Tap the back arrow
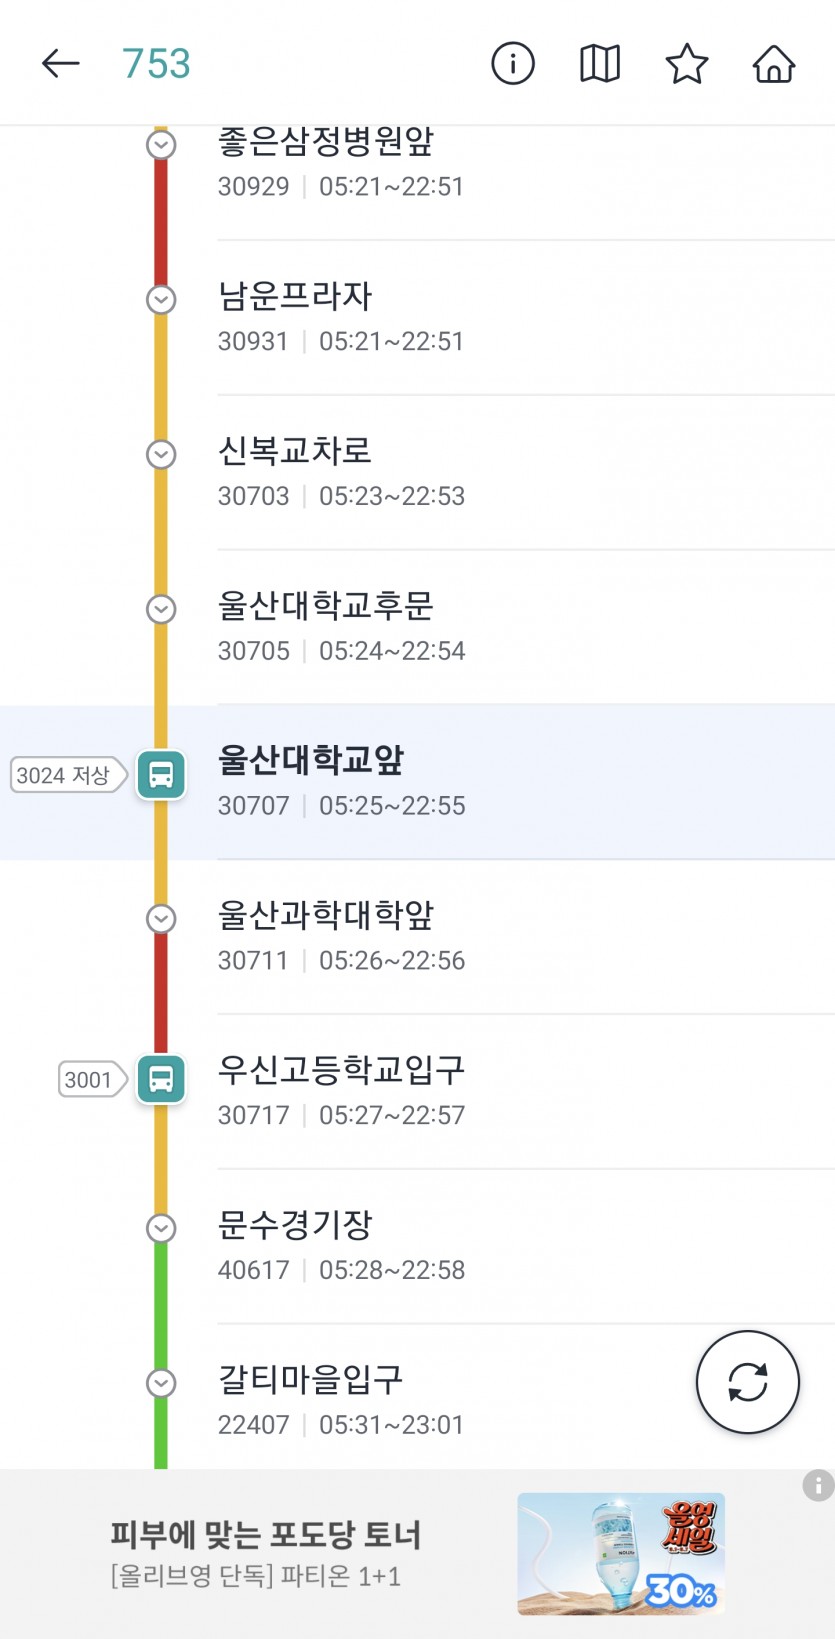The width and height of the screenshot is (835, 1639). [60, 64]
